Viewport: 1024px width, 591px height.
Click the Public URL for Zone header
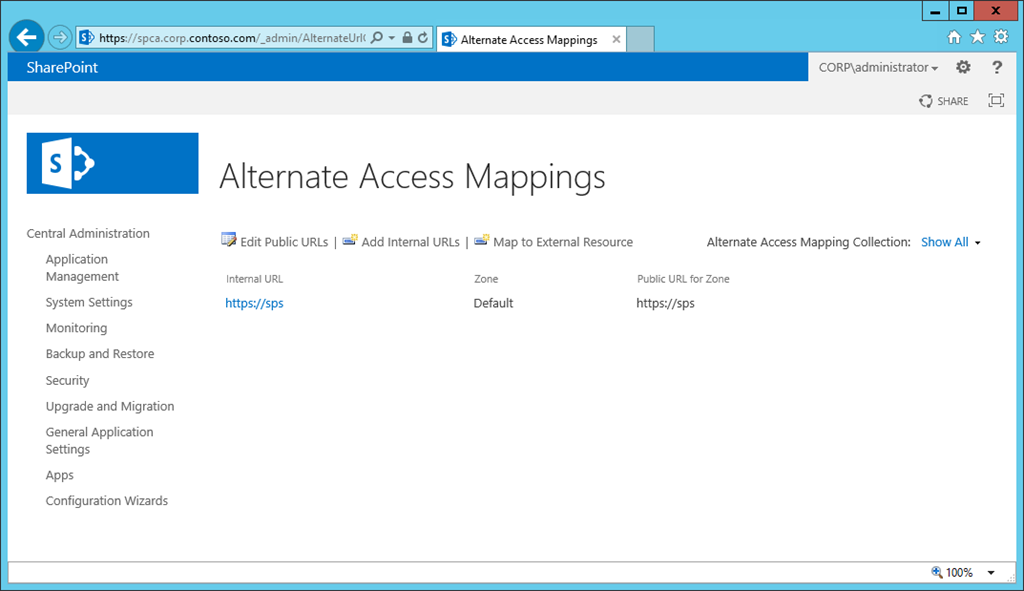tap(683, 279)
